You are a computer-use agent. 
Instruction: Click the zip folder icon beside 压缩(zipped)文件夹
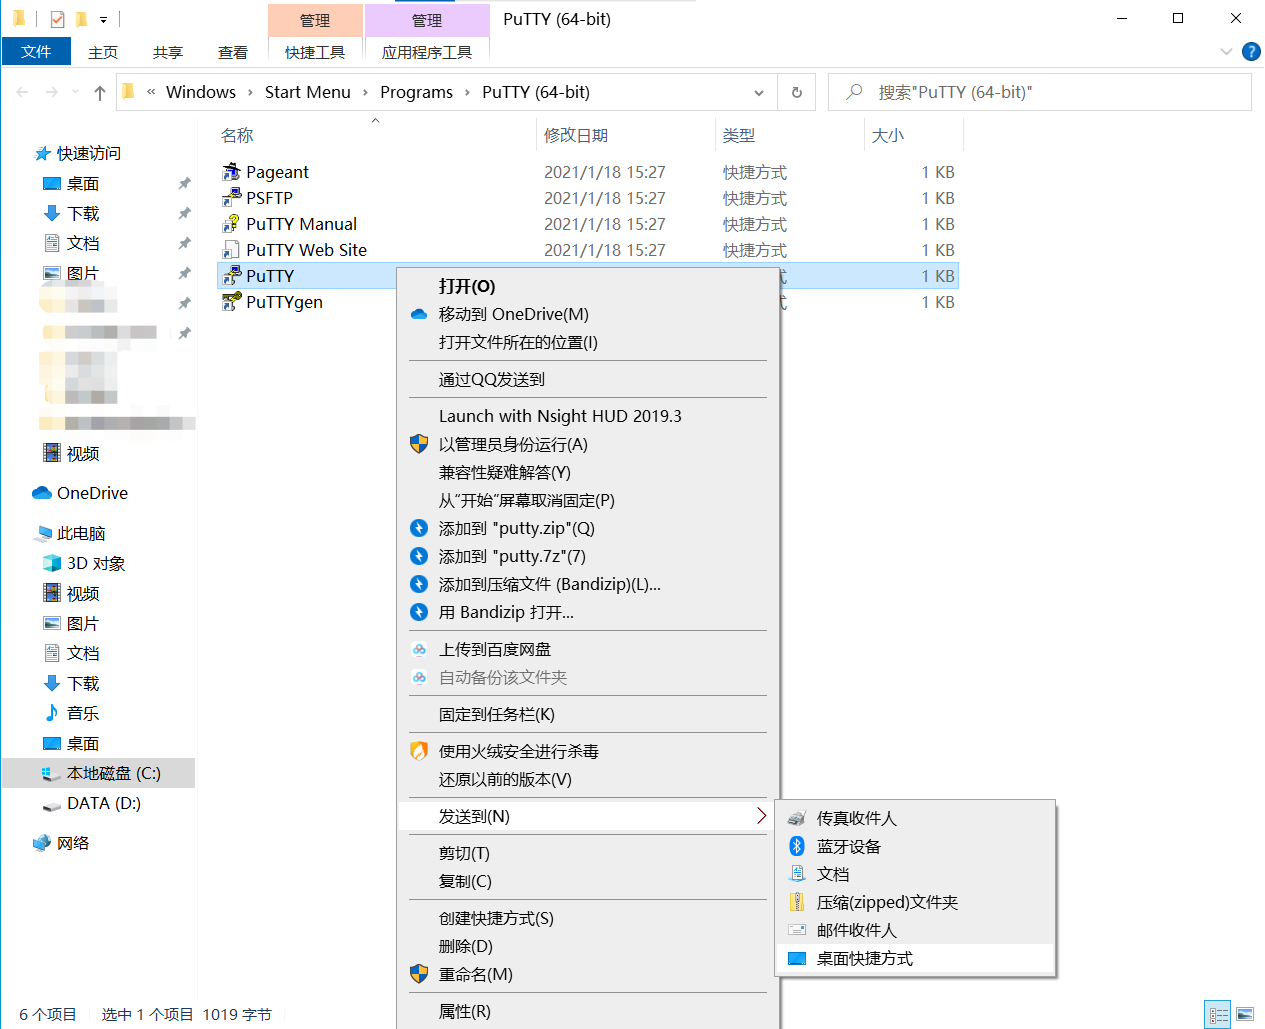coord(797,902)
